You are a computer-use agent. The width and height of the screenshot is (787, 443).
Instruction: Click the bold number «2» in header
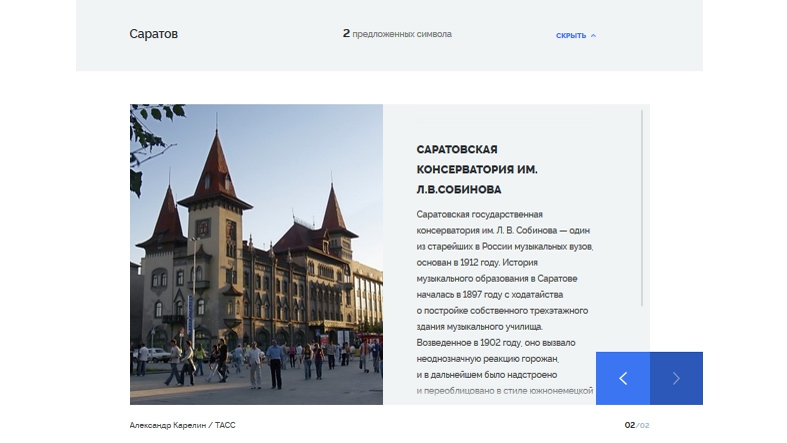(x=346, y=34)
